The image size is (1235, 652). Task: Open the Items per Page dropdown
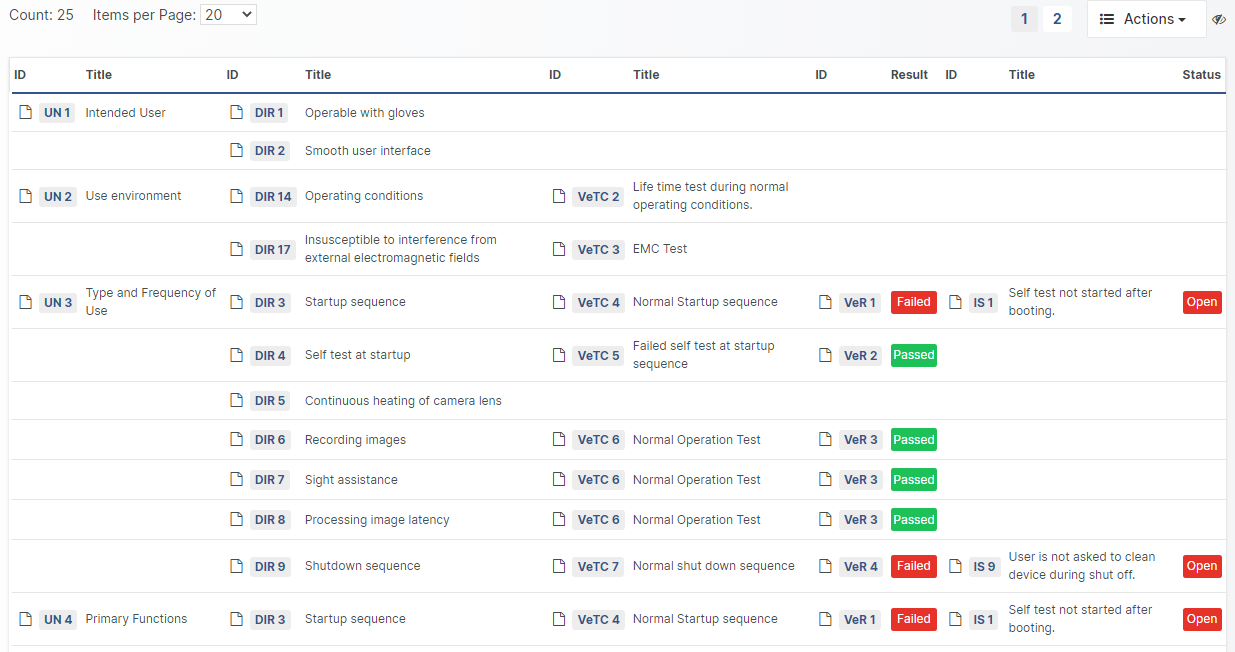pos(228,15)
